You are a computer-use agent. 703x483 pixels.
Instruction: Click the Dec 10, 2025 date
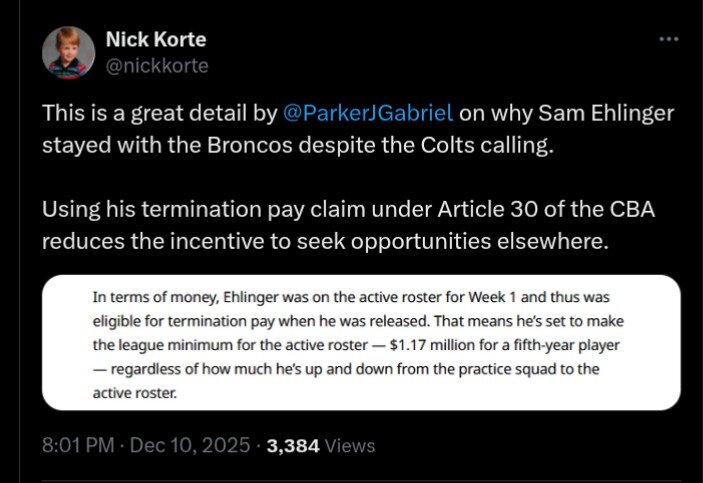click(x=191, y=446)
